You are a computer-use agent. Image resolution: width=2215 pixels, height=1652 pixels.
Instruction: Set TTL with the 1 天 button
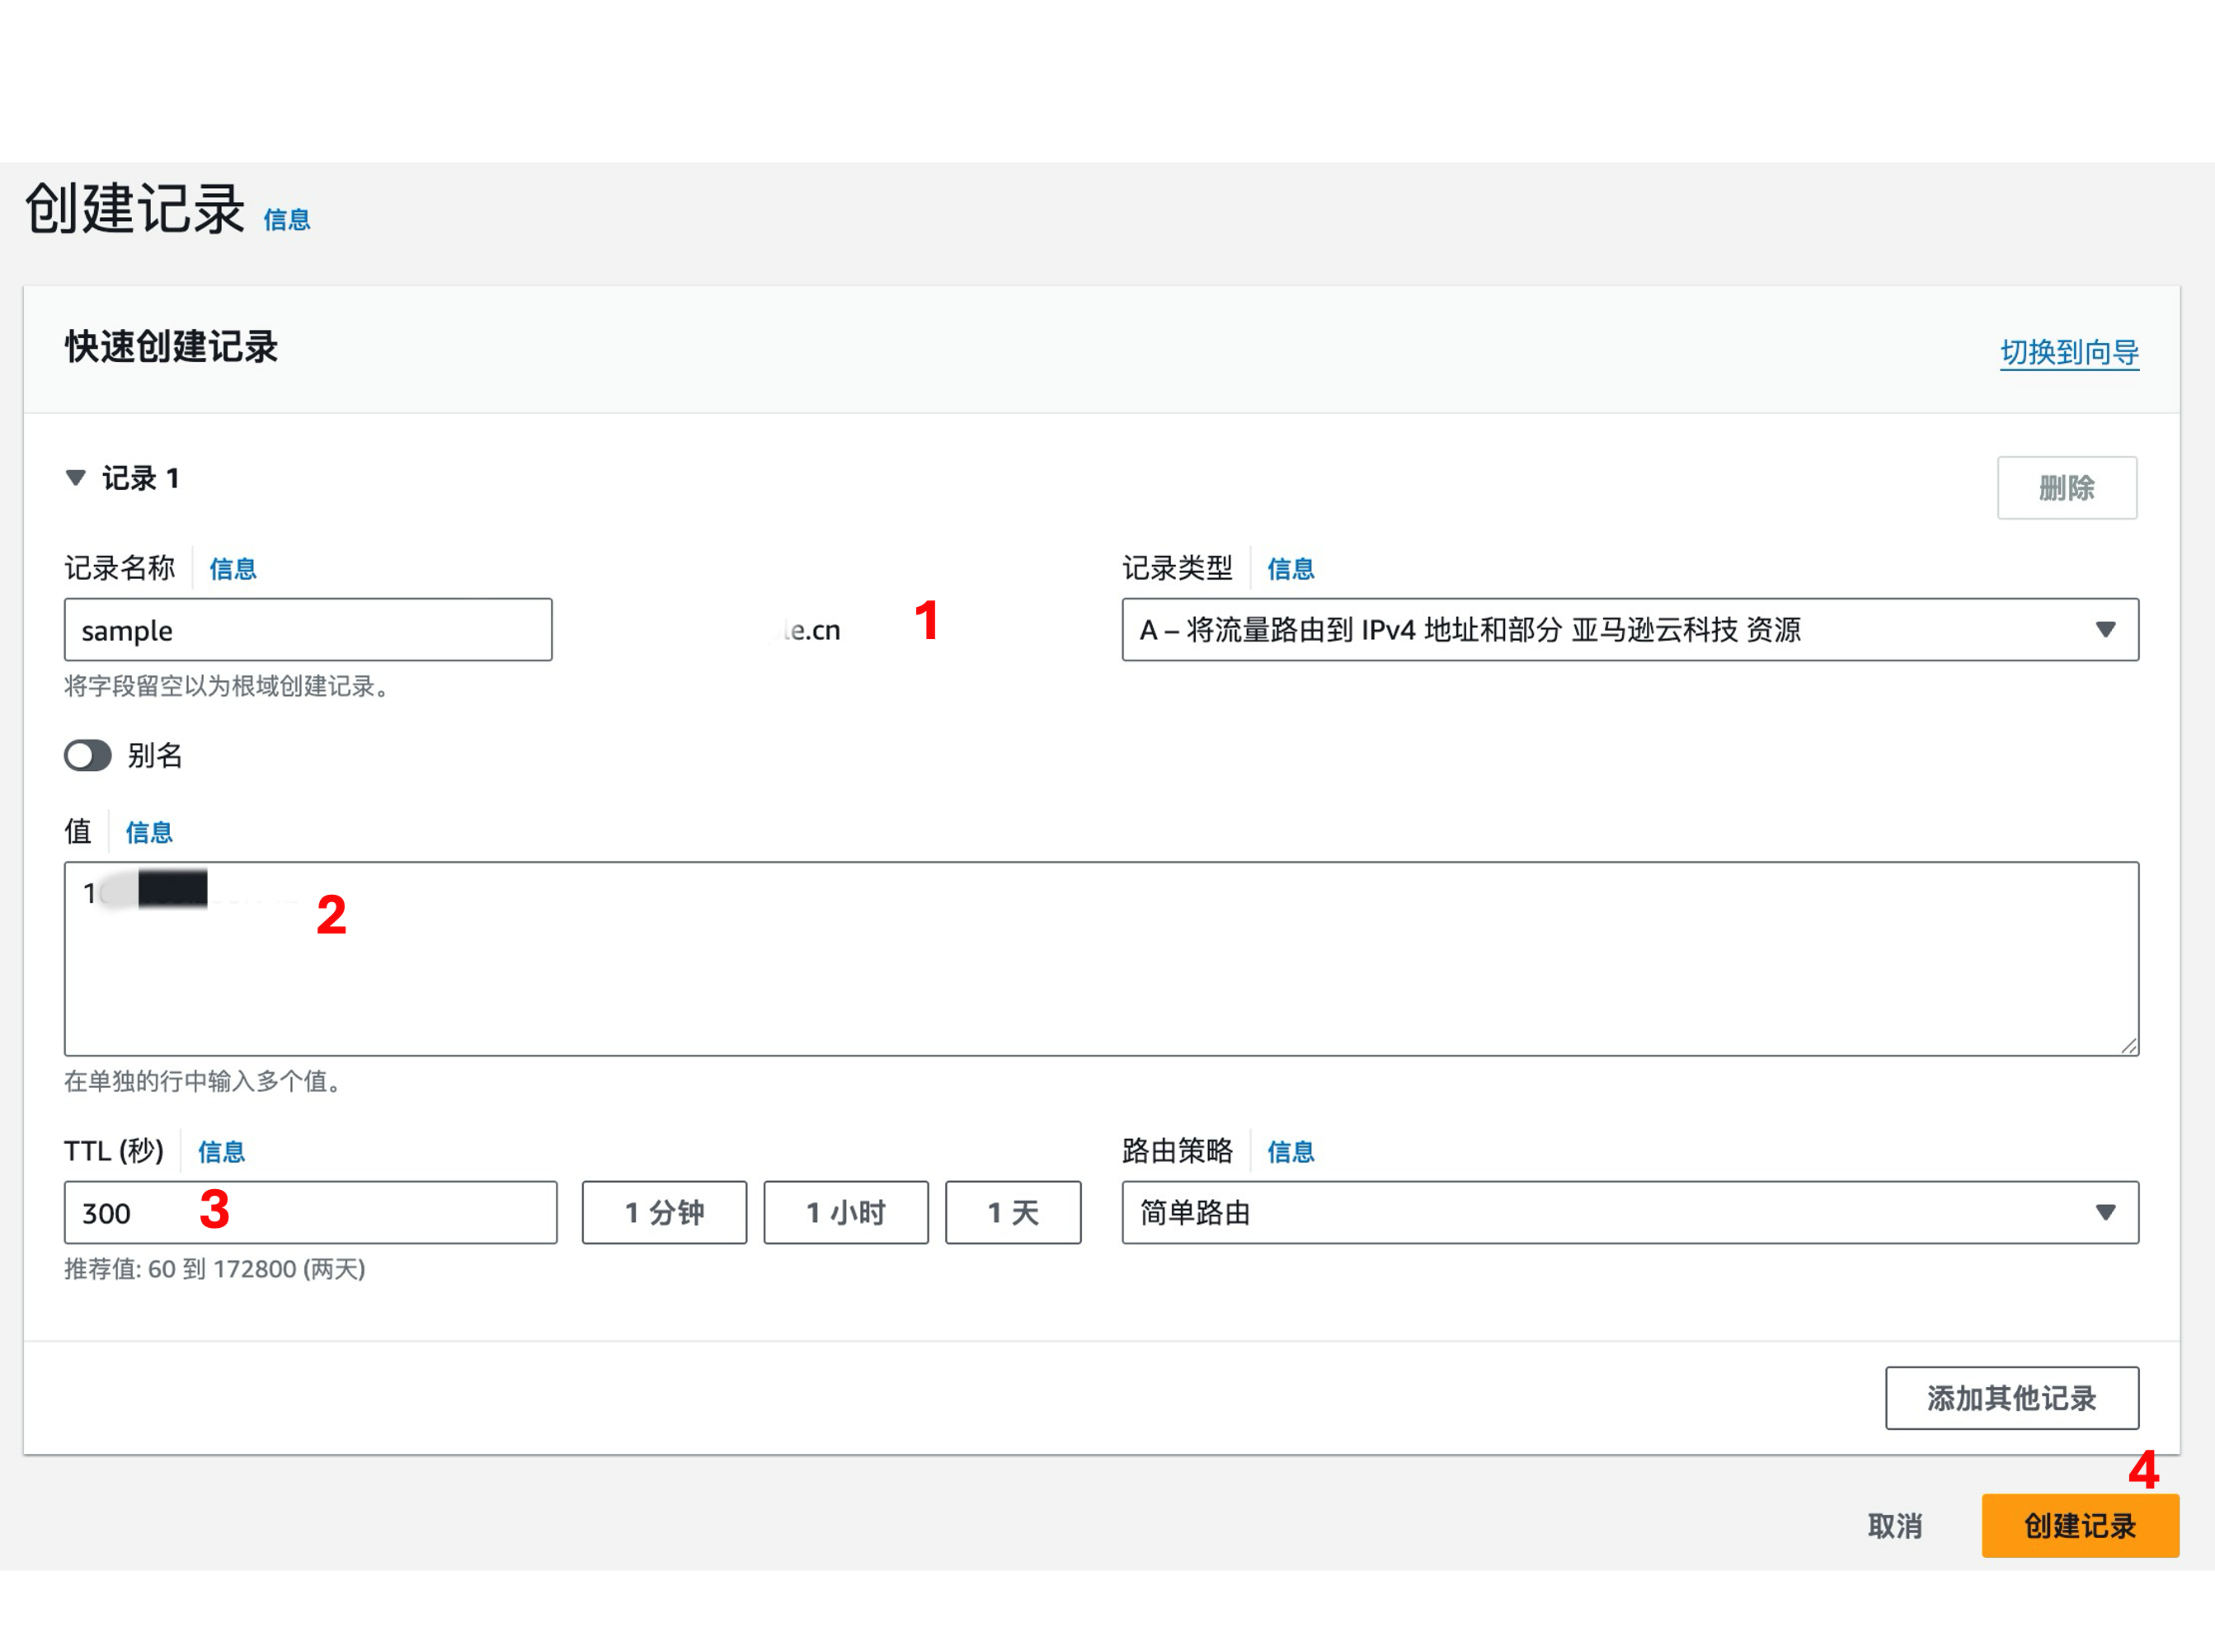1013,1213
